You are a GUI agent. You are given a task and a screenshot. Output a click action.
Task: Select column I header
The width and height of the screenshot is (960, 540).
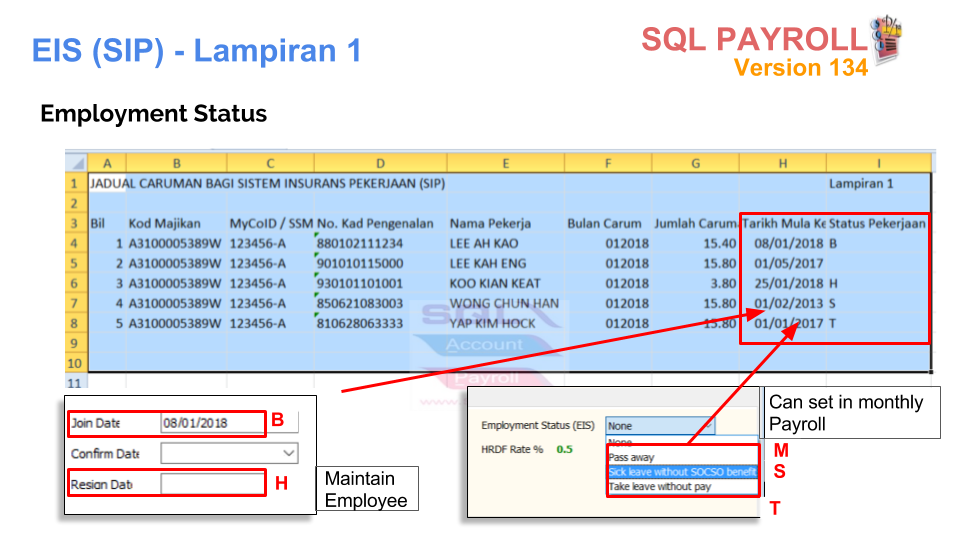(879, 163)
